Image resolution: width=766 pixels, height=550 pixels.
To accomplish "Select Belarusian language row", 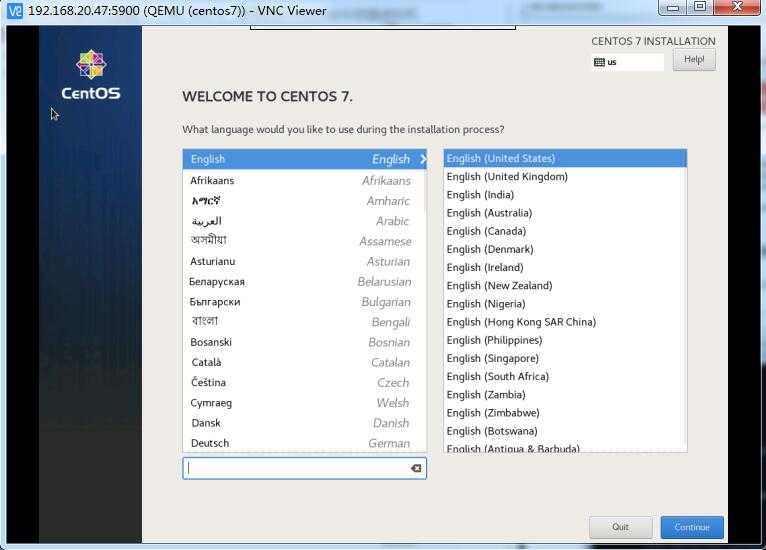I will point(304,282).
